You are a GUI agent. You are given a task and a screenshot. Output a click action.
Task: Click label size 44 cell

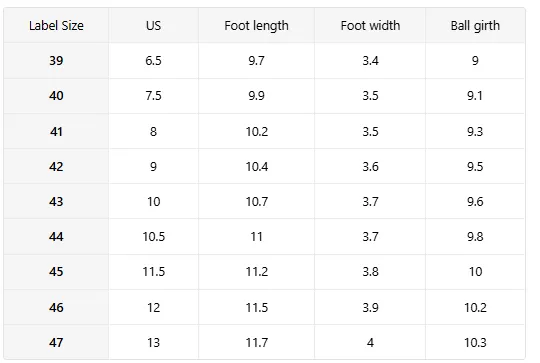coord(56,237)
